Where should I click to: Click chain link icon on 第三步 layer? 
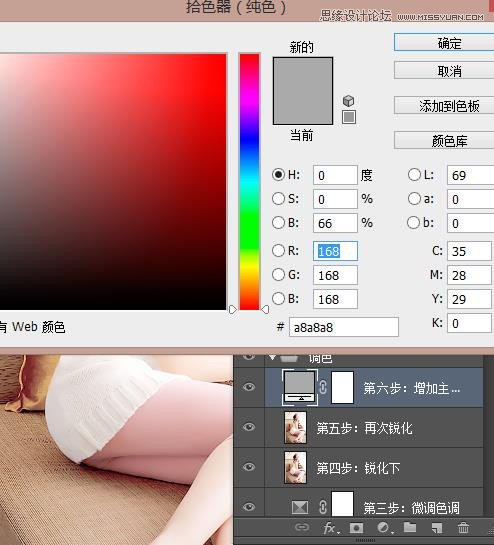click(x=323, y=507)
